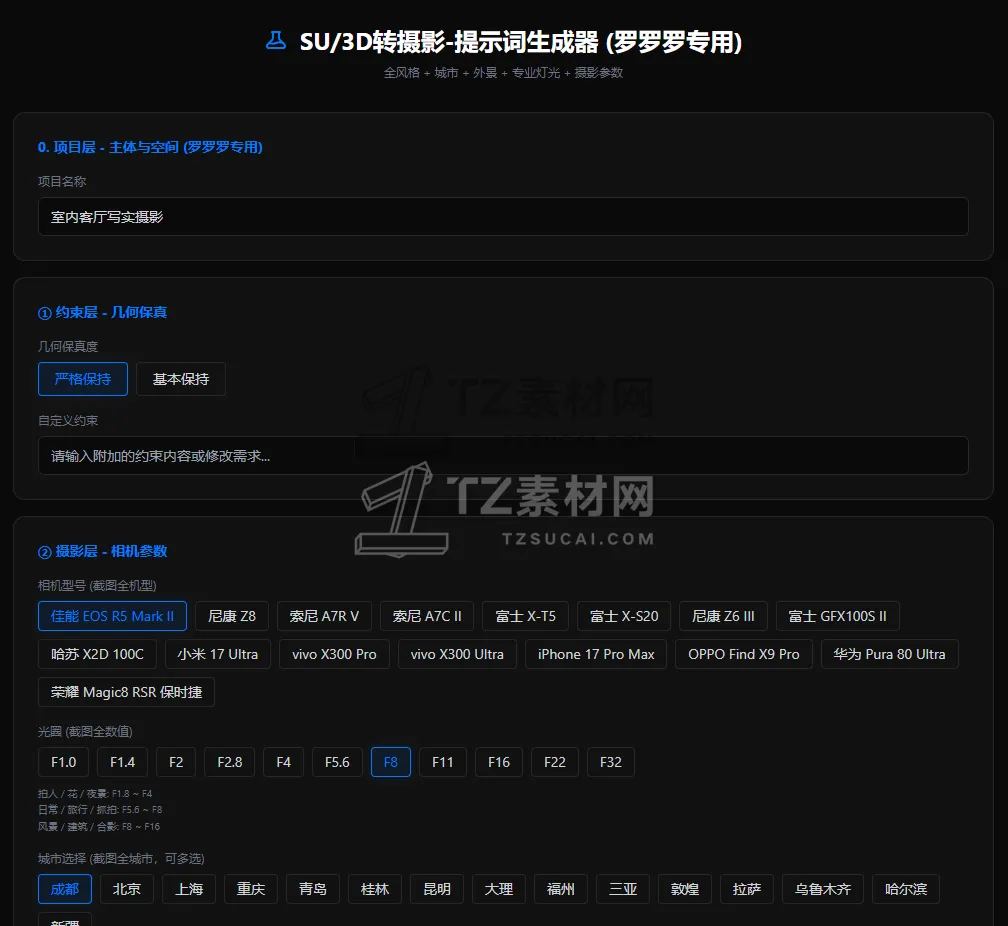This screenshot has width=1008, height=926.
Task: Select city 三亚
Action: 623,889
